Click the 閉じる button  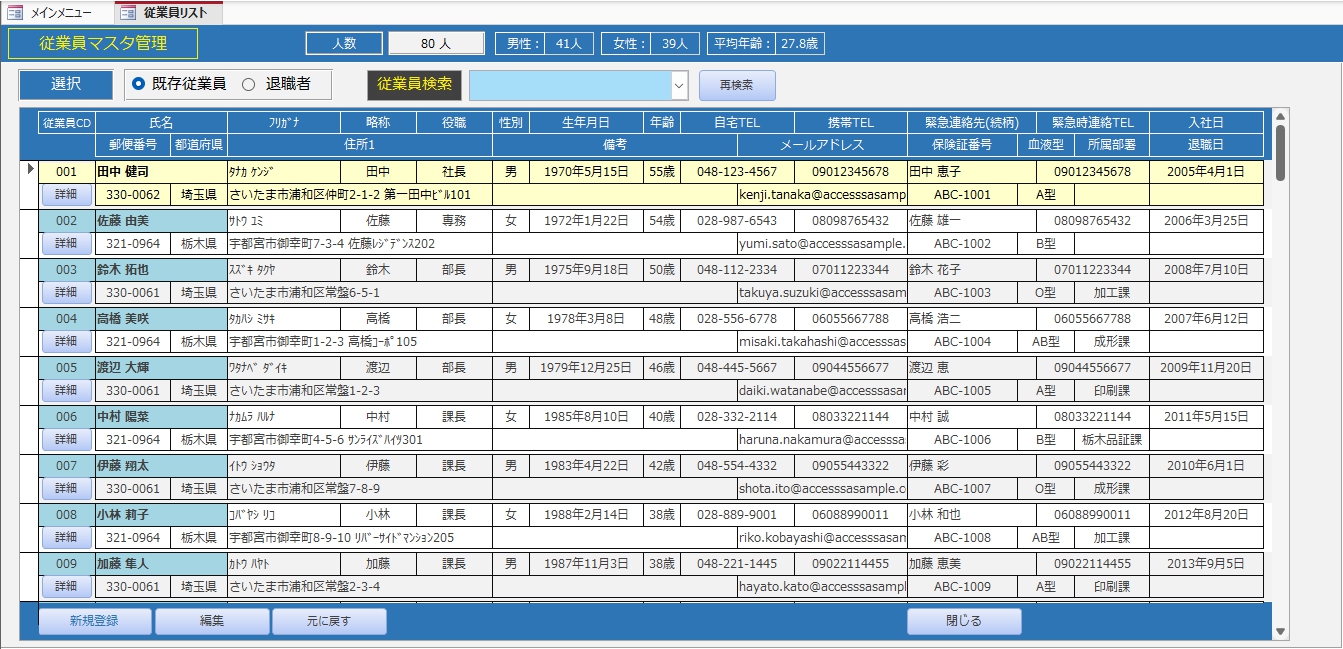tap(964, 621)
